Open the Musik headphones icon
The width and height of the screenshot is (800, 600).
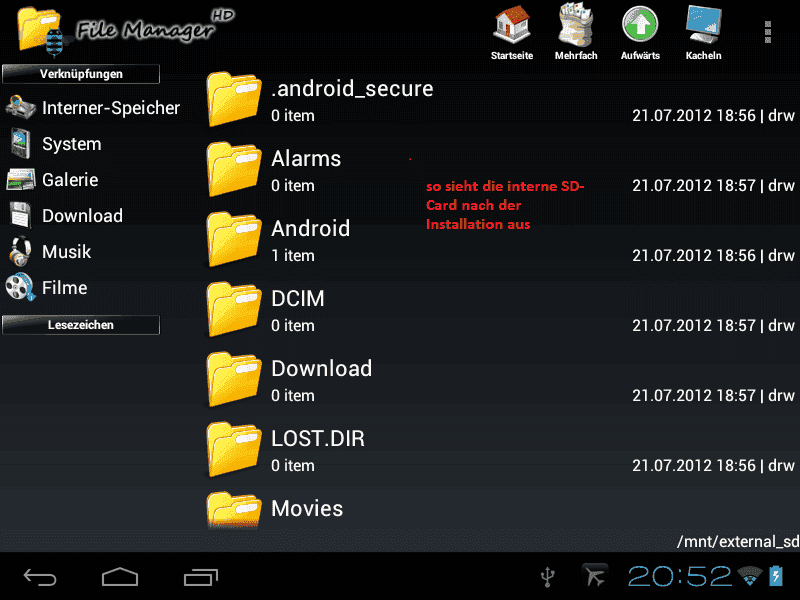coord(20,251)
